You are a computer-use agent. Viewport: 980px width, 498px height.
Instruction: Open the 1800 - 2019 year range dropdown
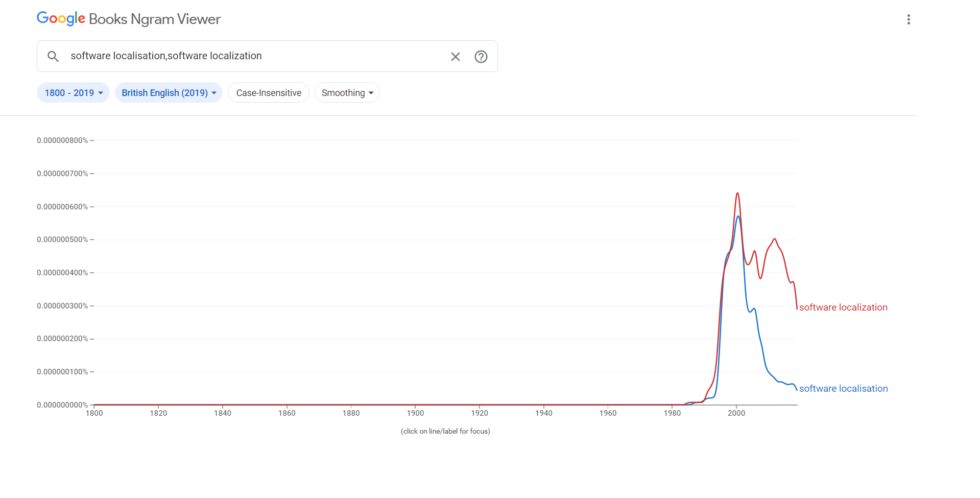[x=73, y=93]
